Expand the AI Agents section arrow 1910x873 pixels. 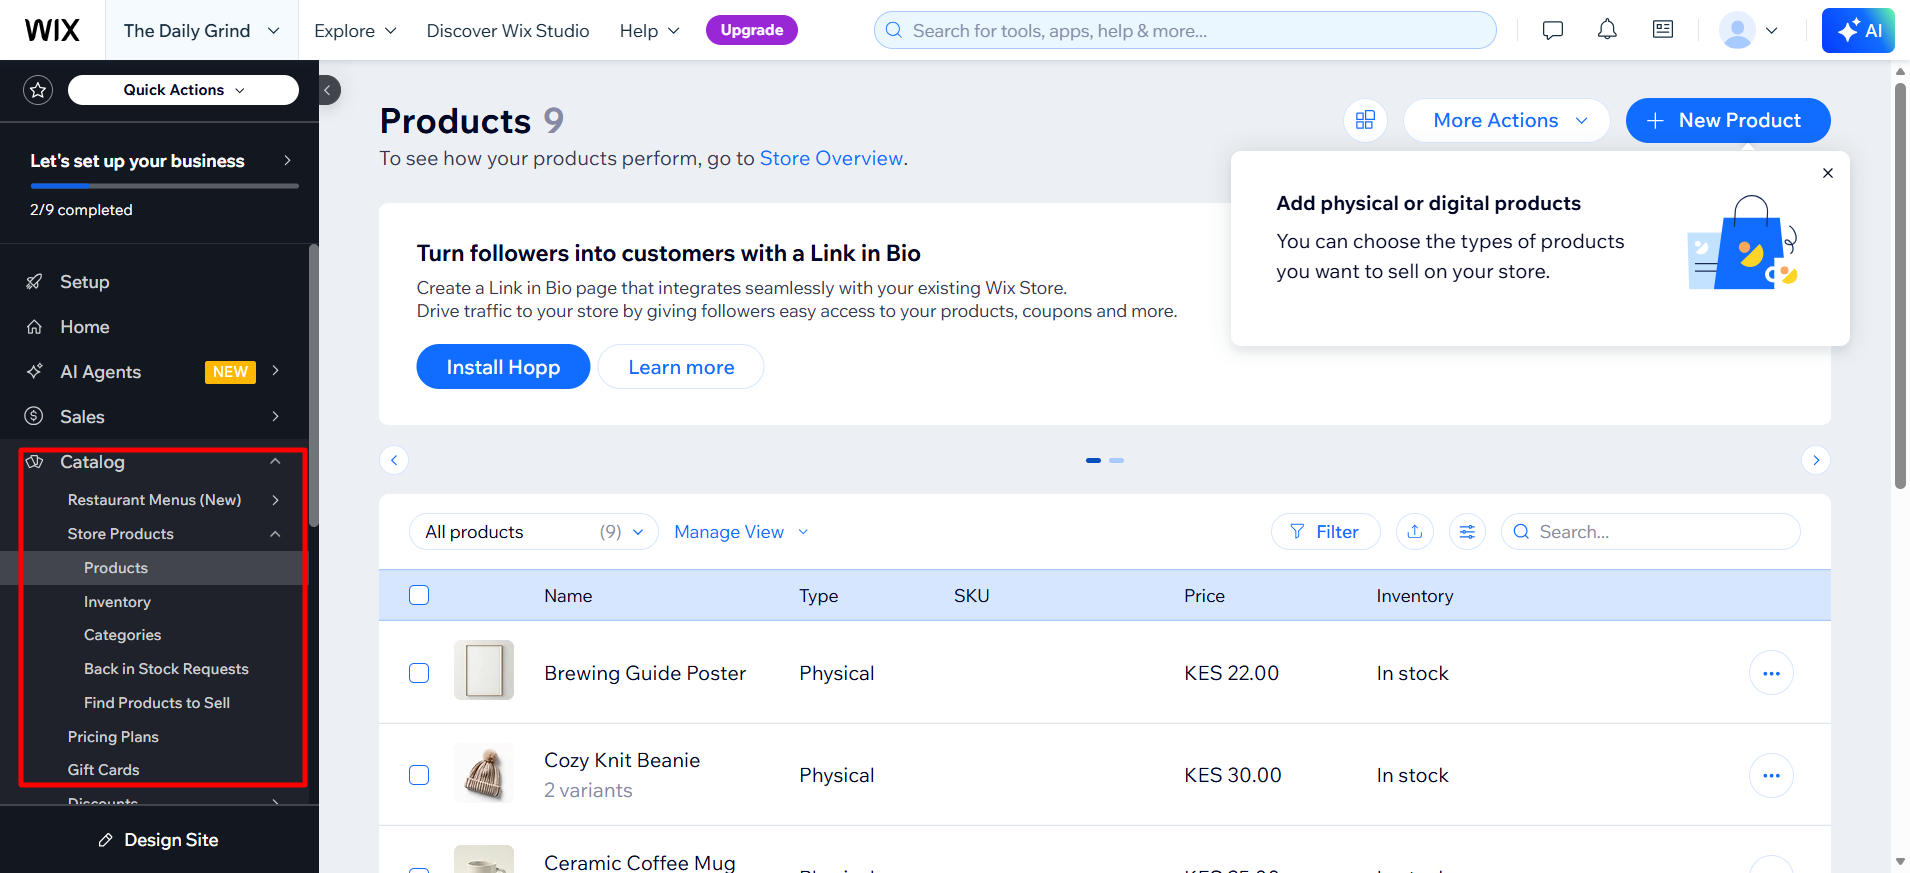[276, 371]
